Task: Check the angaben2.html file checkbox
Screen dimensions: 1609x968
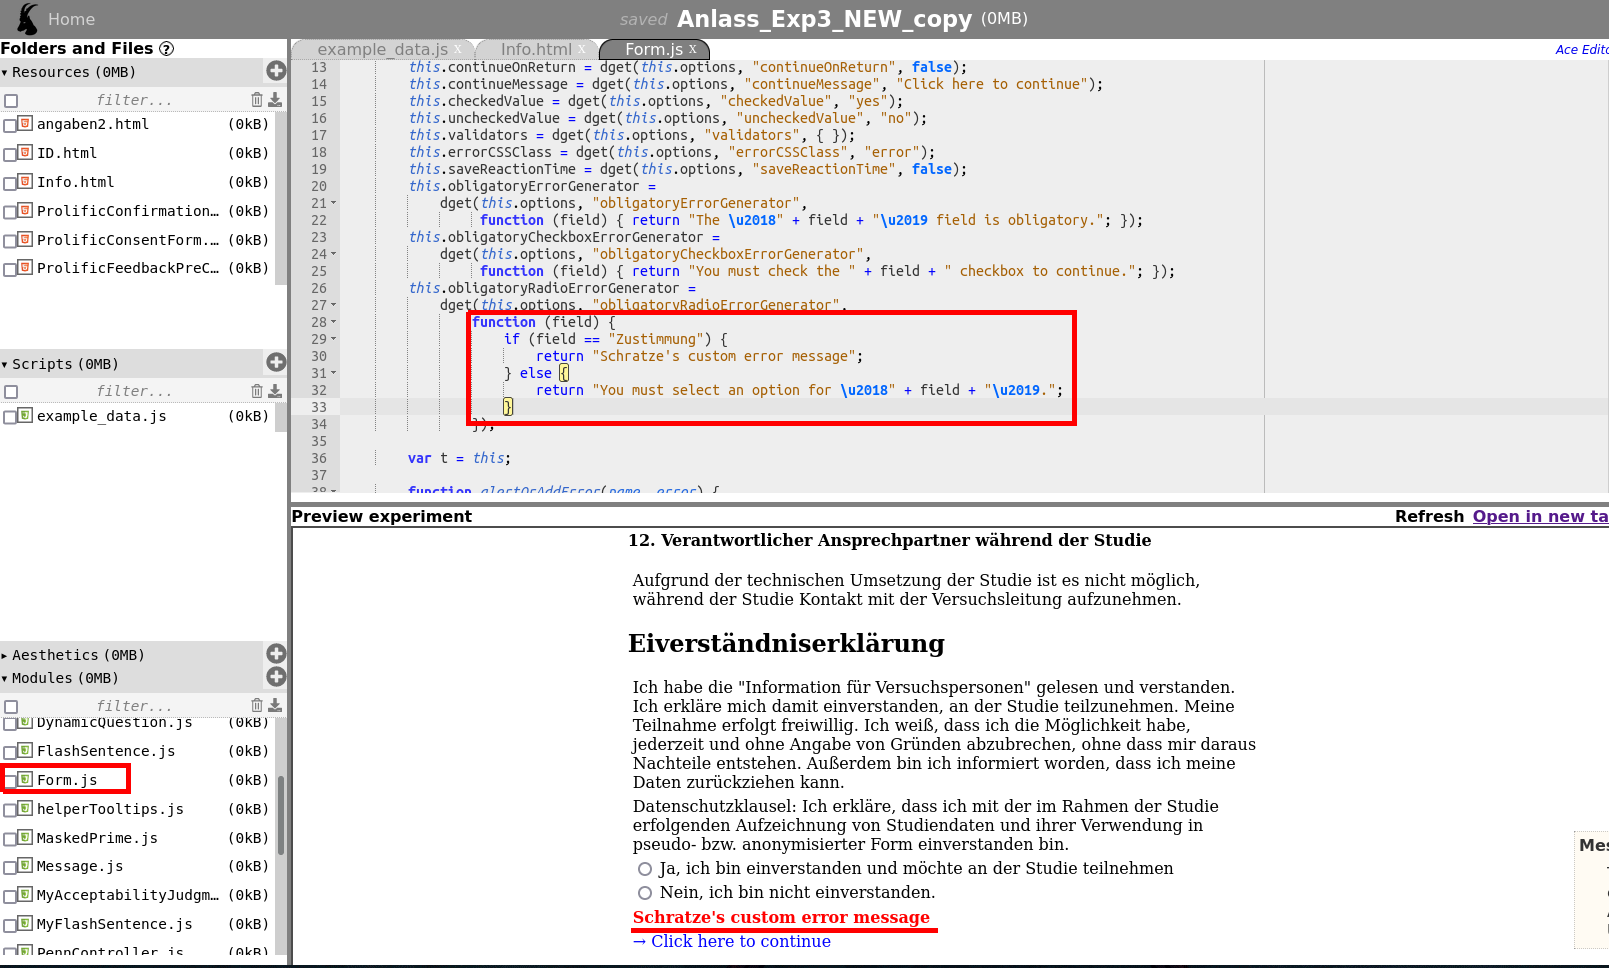Action: (10, 125)
